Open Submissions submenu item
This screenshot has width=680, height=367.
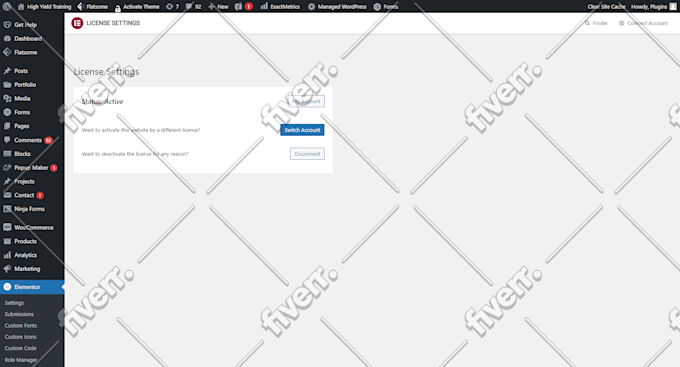(19, 314)
